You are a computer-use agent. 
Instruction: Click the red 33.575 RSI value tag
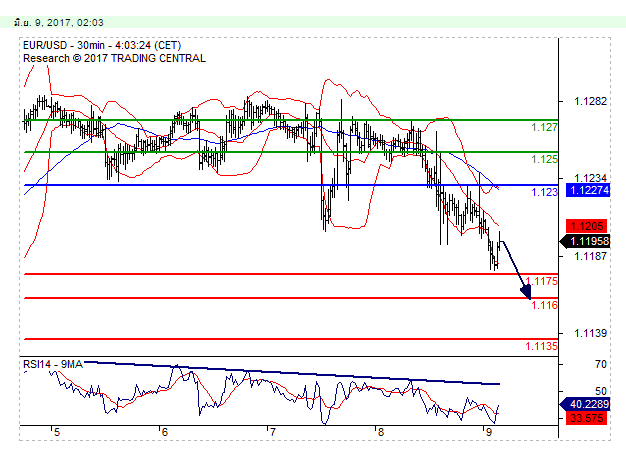587,418
